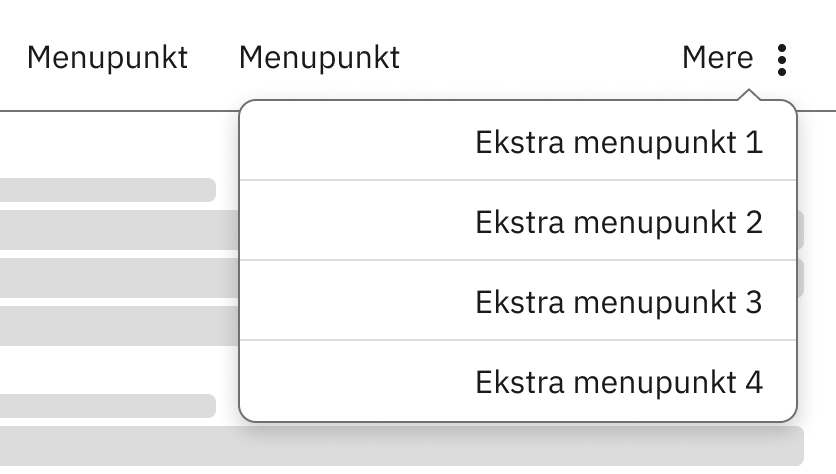Click the widest gray placeholder bar below the dropdown
Viewport: 836px width, 474px height.
pyautogui.click(x=400, y=445)
